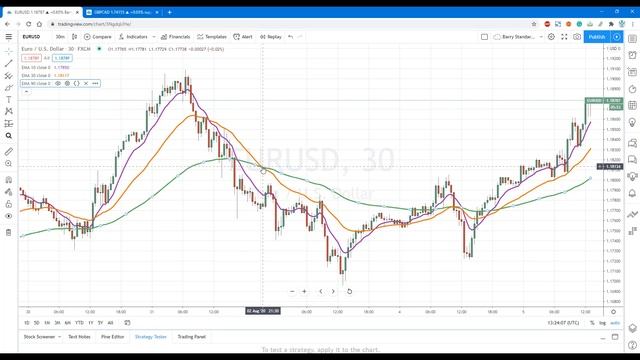Pan chart left with arrow control
640x360 pixels.
click(x=320, y=291)
